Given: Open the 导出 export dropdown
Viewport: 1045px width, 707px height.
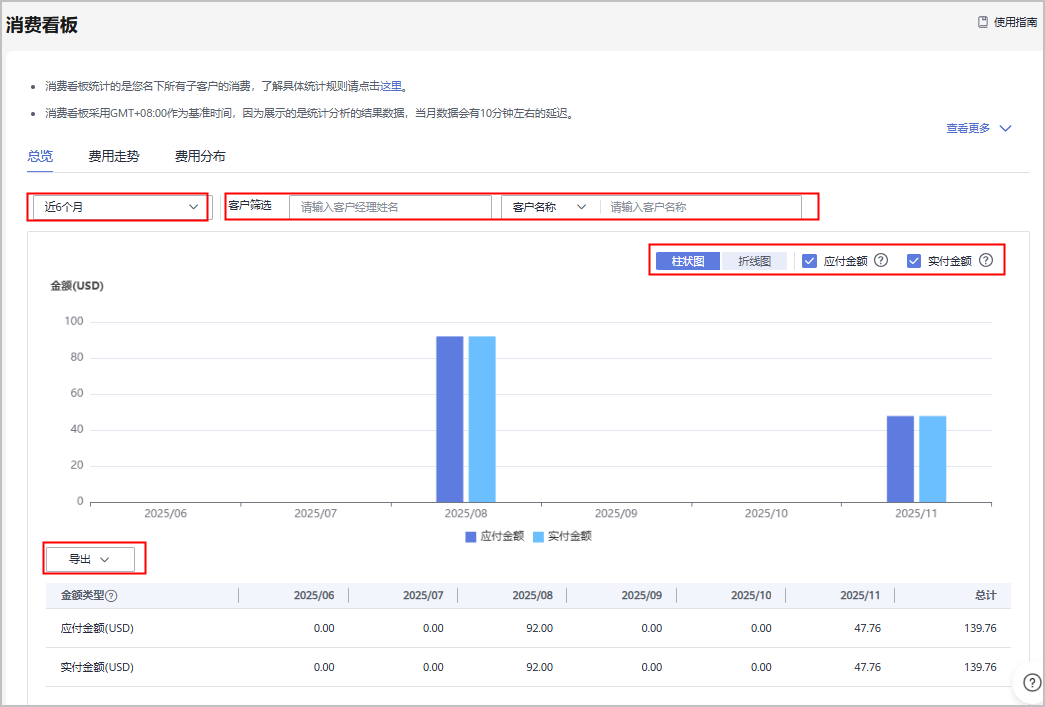Looking at the screenshot, I should click(89, 559).
